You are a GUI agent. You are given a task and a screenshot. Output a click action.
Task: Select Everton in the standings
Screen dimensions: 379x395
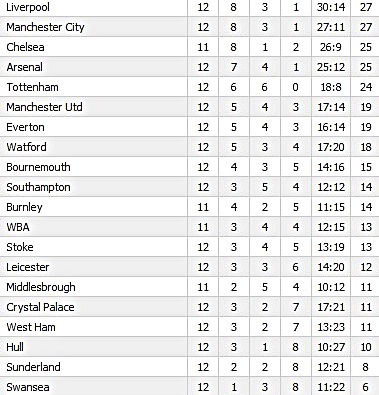pyautogui.click(x=25, y=127)
